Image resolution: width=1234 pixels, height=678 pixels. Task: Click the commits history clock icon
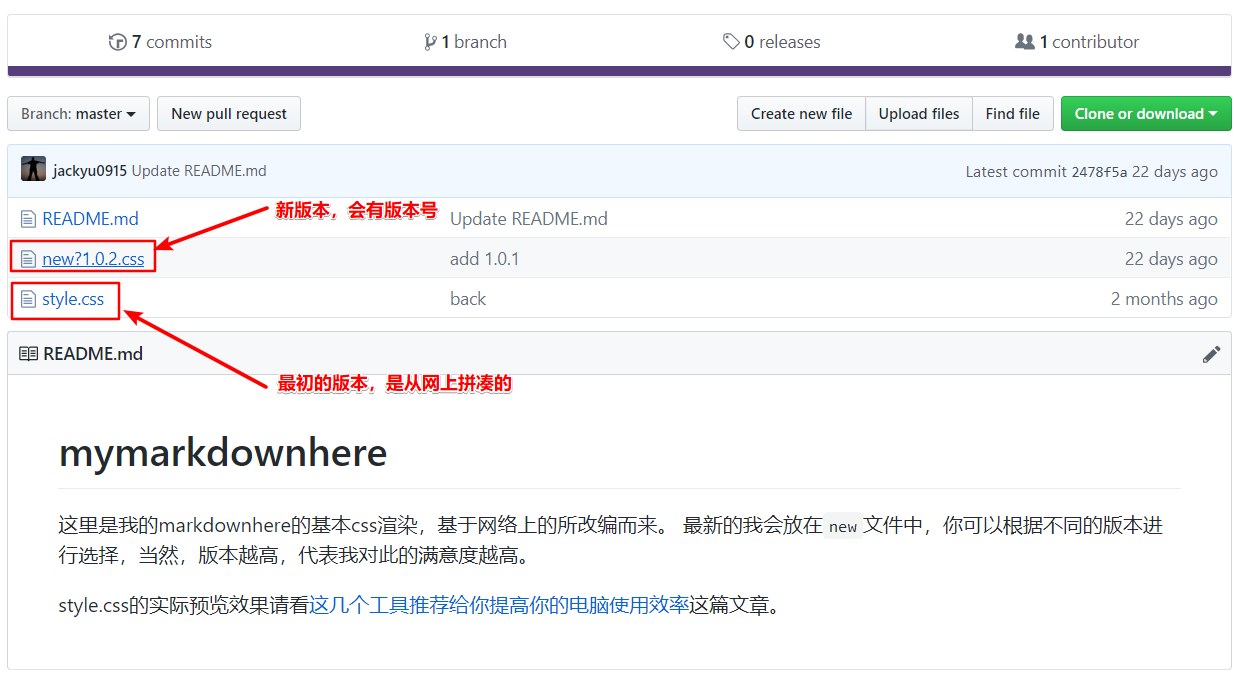[118, 42]
